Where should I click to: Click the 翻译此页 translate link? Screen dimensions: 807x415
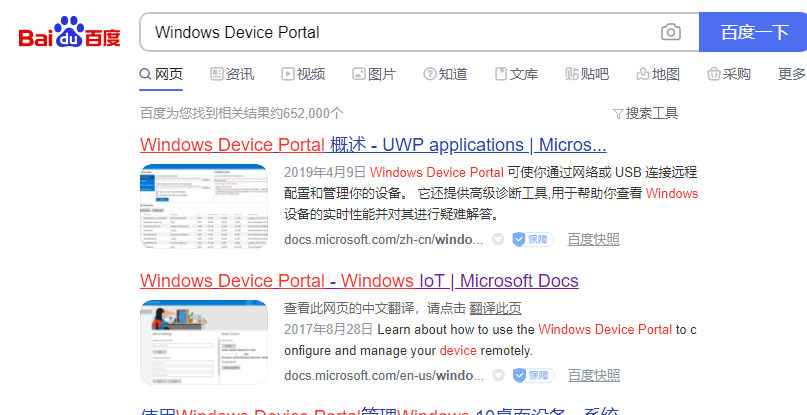click(495, 308)
